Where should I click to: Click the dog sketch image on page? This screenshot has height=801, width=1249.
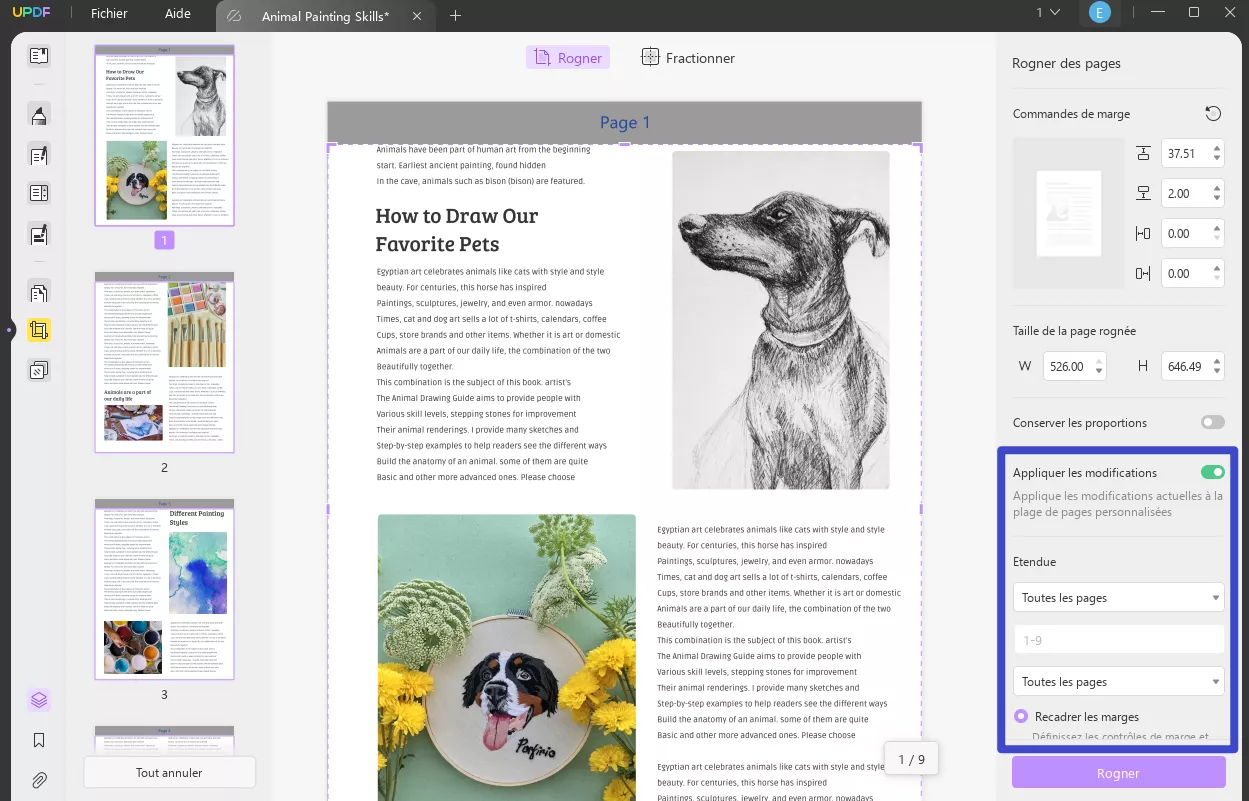point(780,320)
